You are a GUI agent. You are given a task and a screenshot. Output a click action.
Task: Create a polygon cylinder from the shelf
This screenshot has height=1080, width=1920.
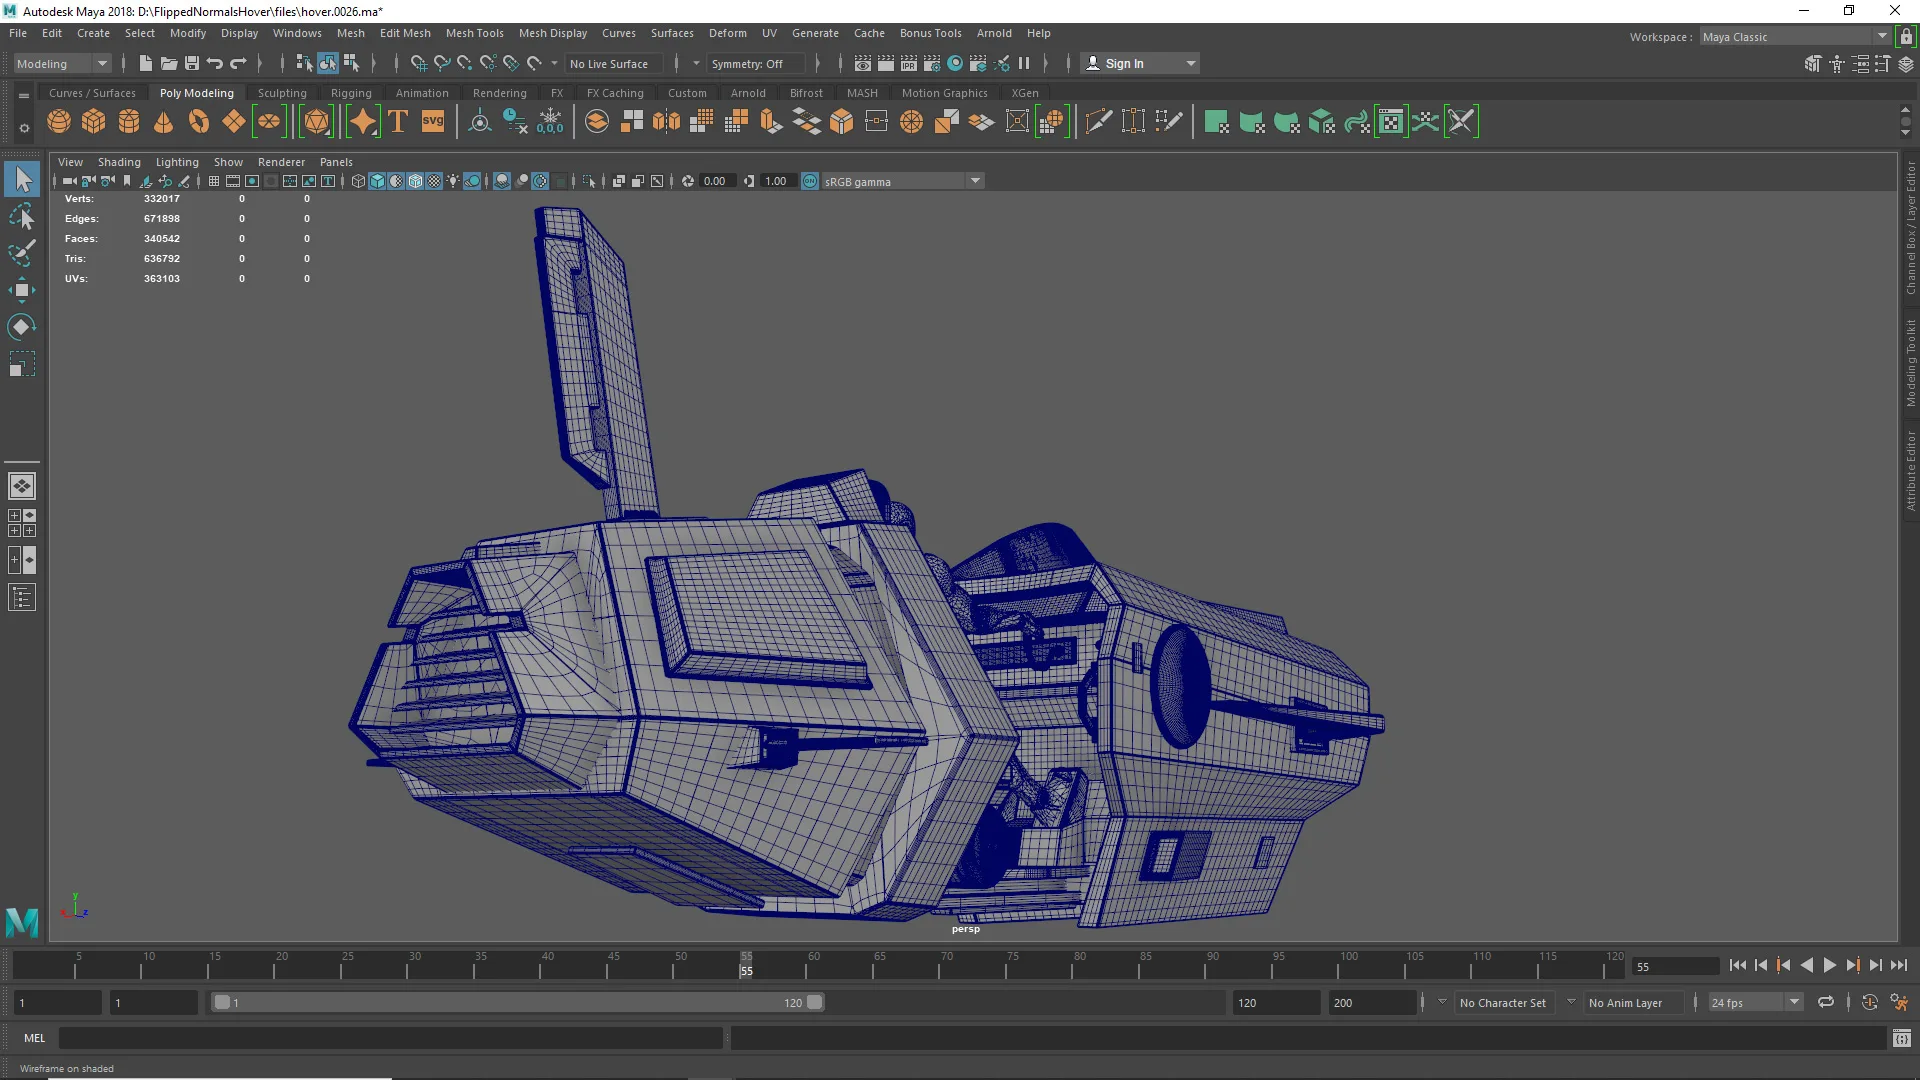click(129, 122)
